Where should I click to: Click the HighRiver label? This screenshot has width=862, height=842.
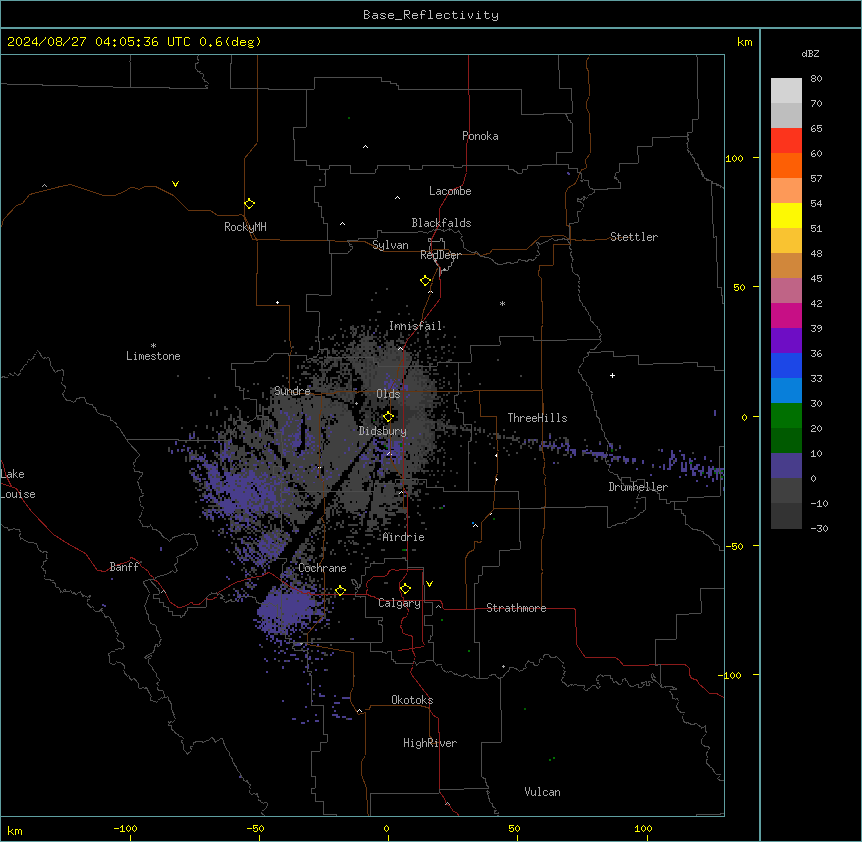[430, 743]
